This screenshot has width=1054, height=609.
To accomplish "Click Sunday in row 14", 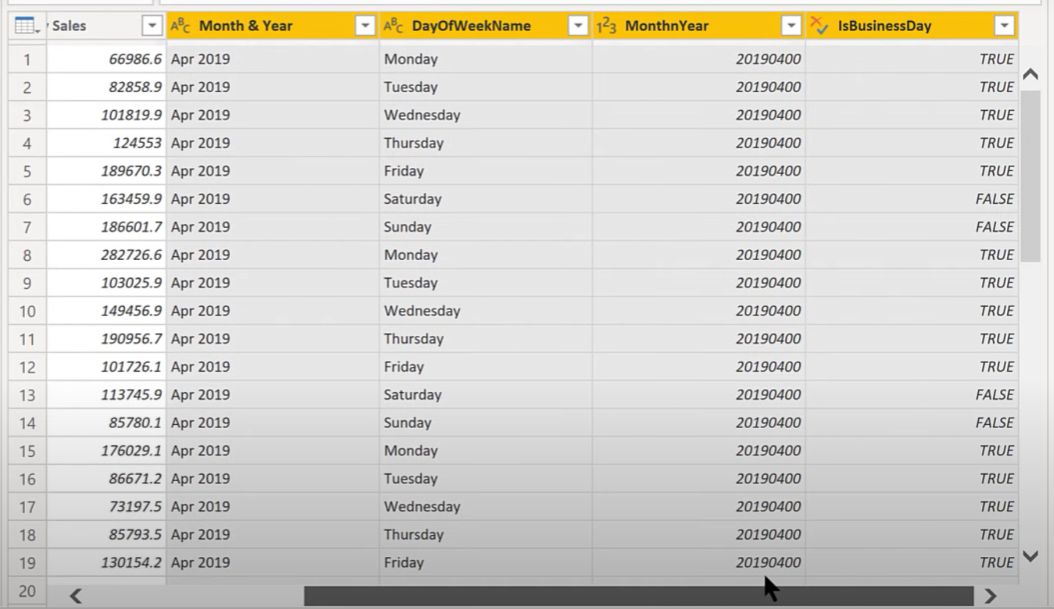I will pos(407,423).
